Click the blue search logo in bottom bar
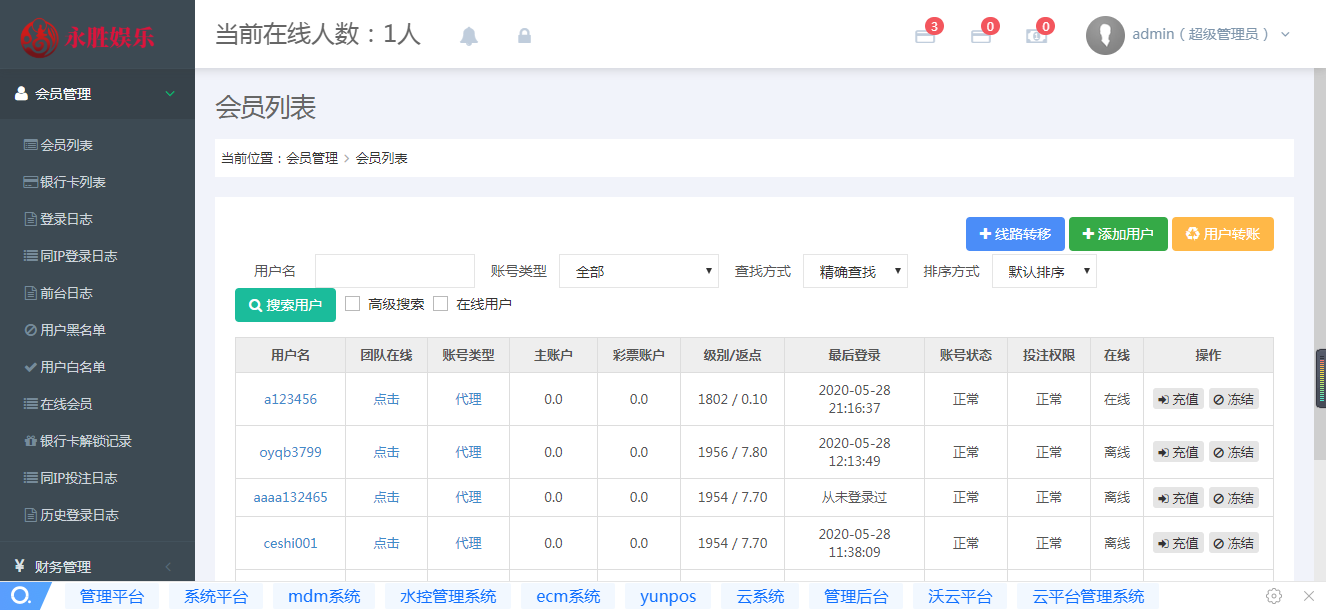1326x610 pixels. [x=20, y=596]
